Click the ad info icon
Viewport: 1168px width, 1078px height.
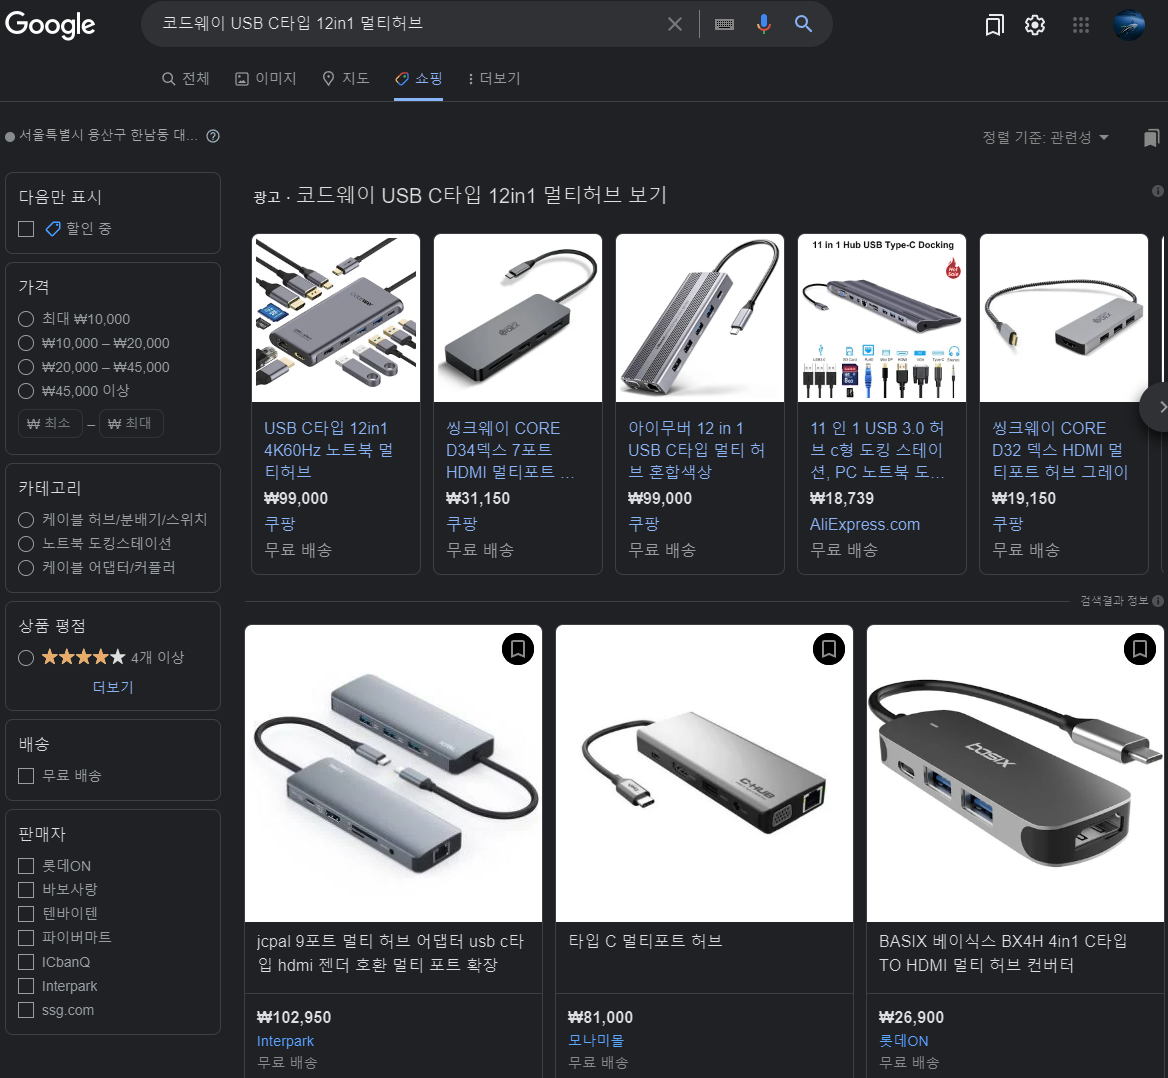[x=1158, y=191]
